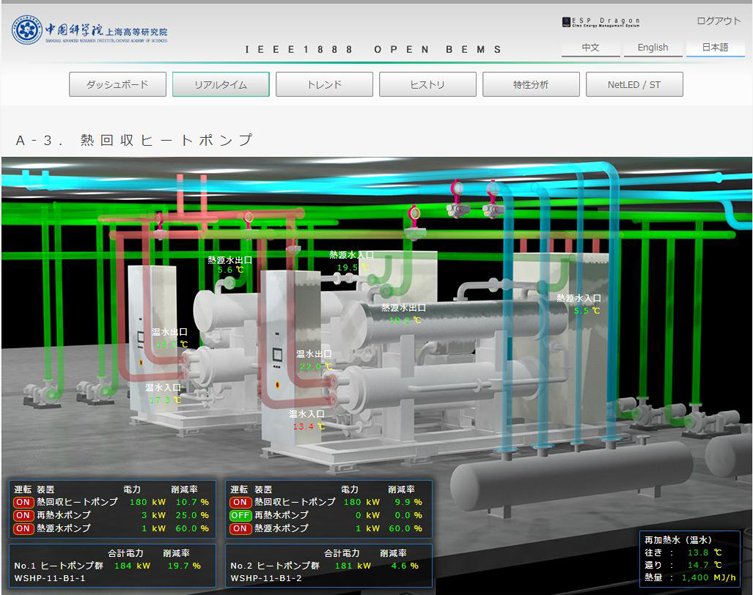753x595 pixels.
Task: Open the NetLED / ST tab
Action: 634,85
